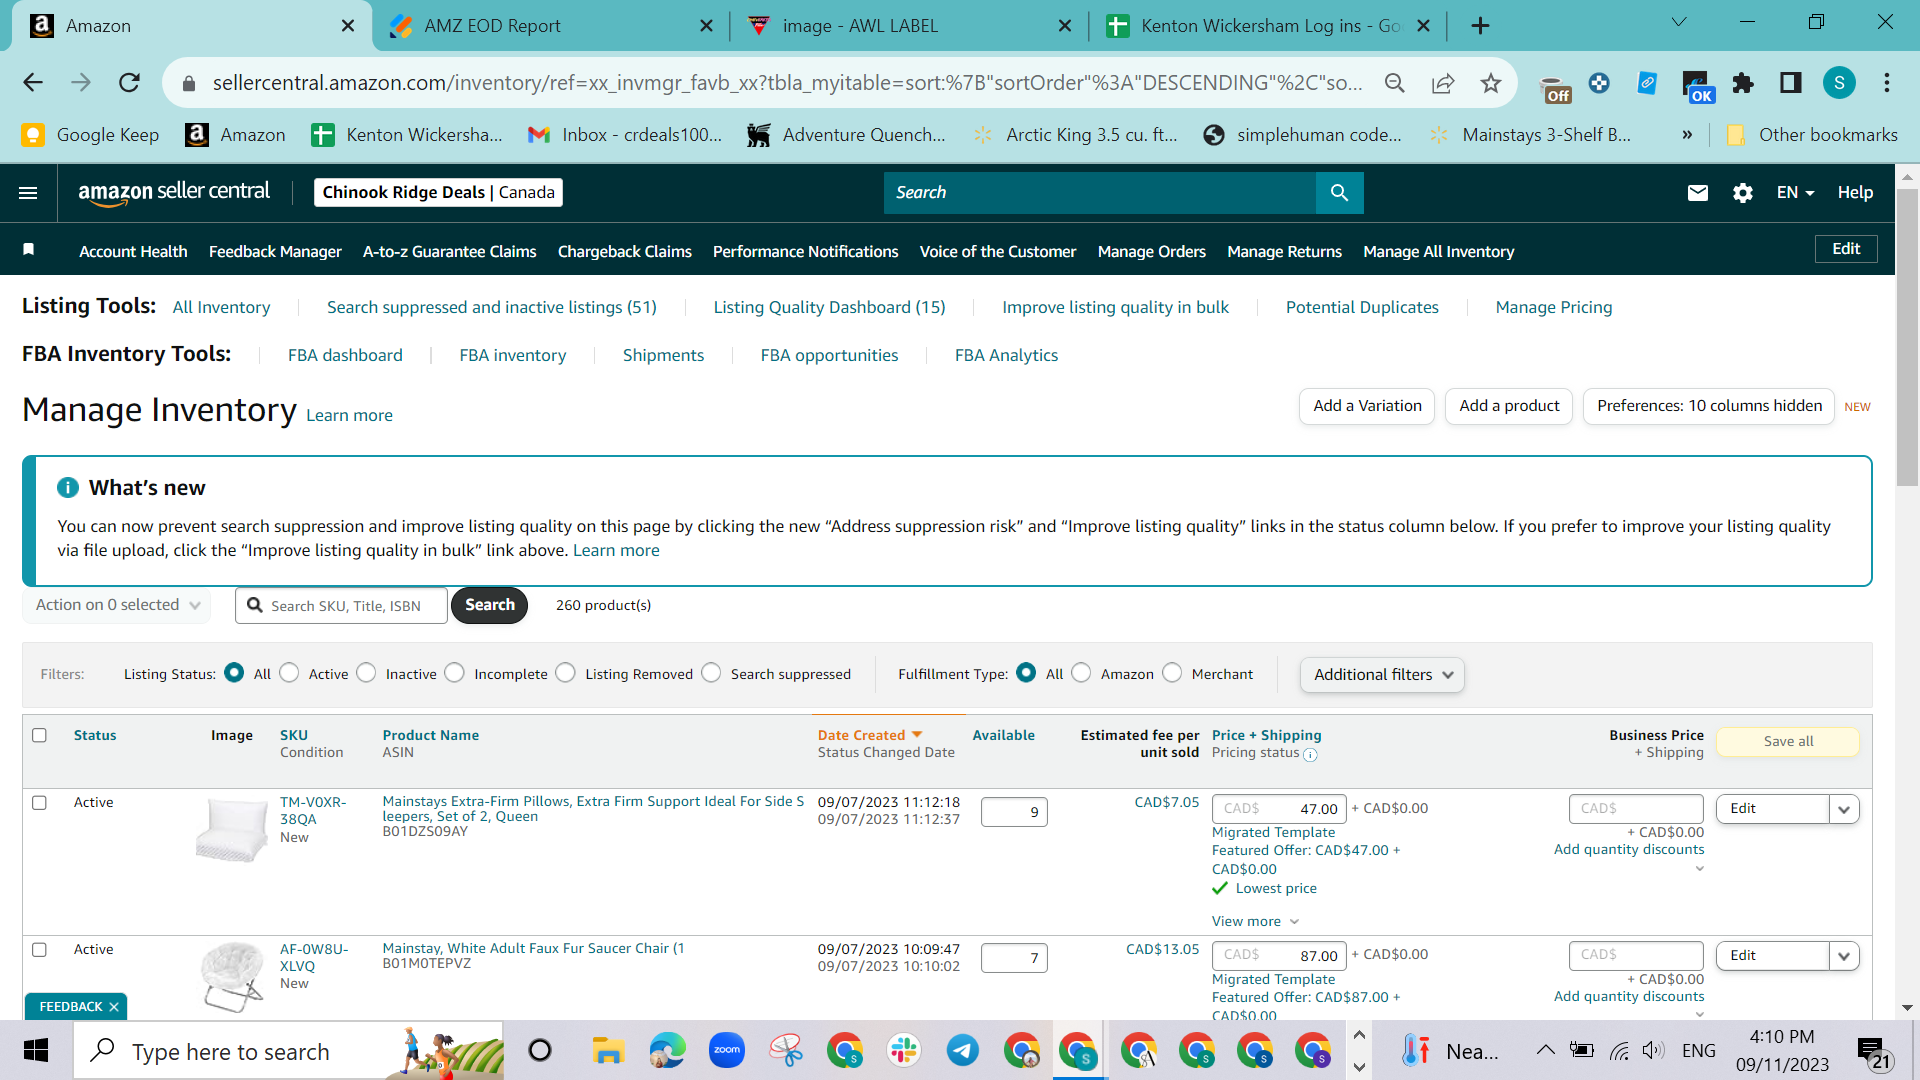Reload the page with the refresh icon
Screen dimensions: 1920x1080
129,83
